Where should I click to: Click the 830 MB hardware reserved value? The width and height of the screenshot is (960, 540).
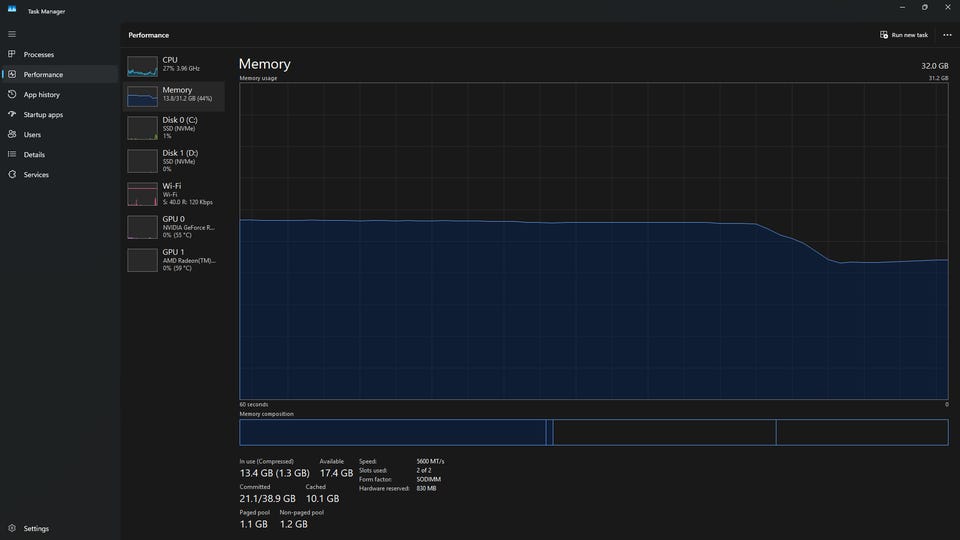426,489
